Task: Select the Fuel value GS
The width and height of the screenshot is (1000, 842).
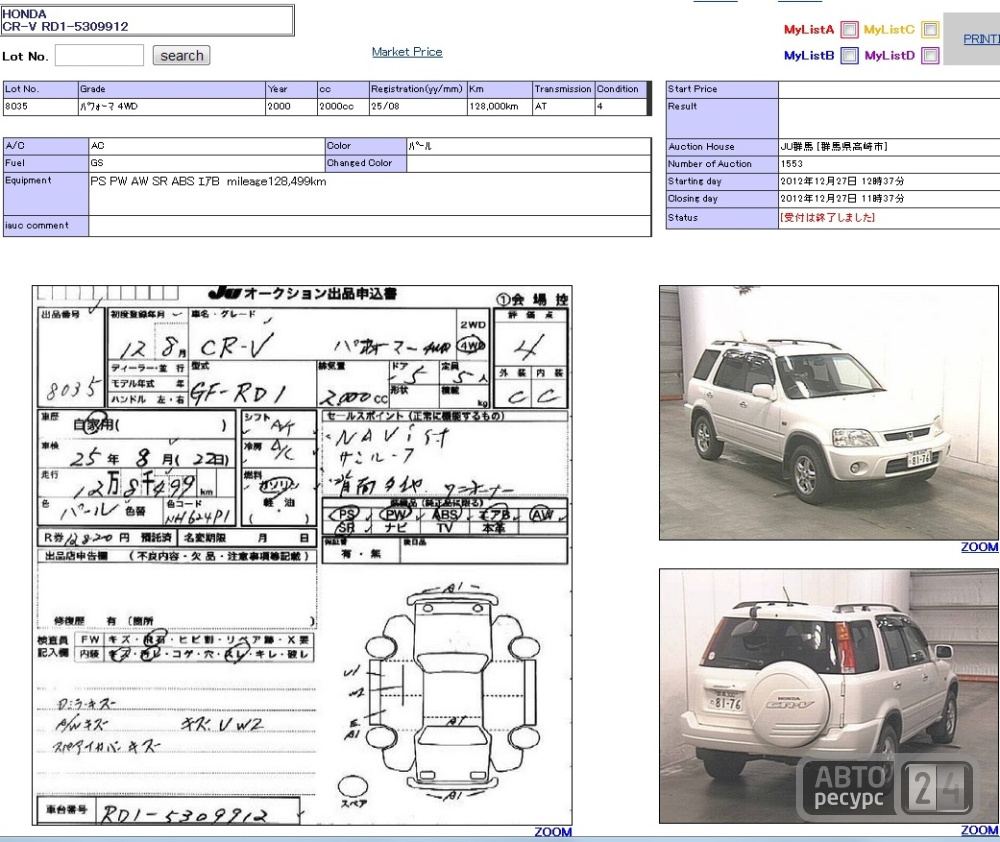Action: tap(97, 163)
